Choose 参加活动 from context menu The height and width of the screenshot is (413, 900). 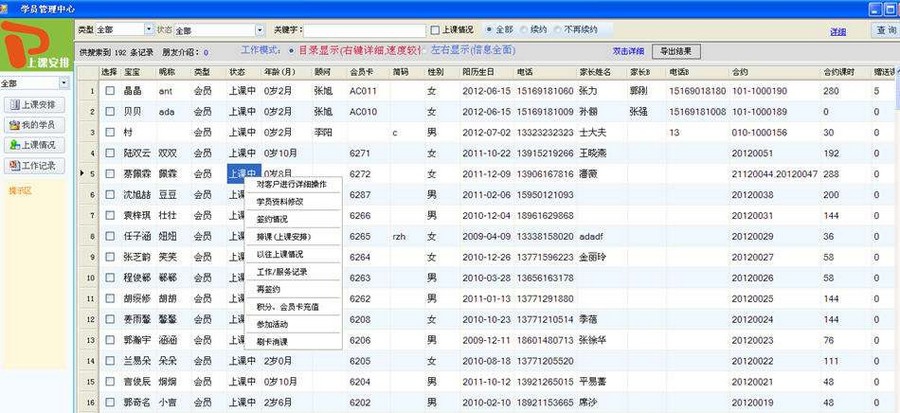coord(293,324)
